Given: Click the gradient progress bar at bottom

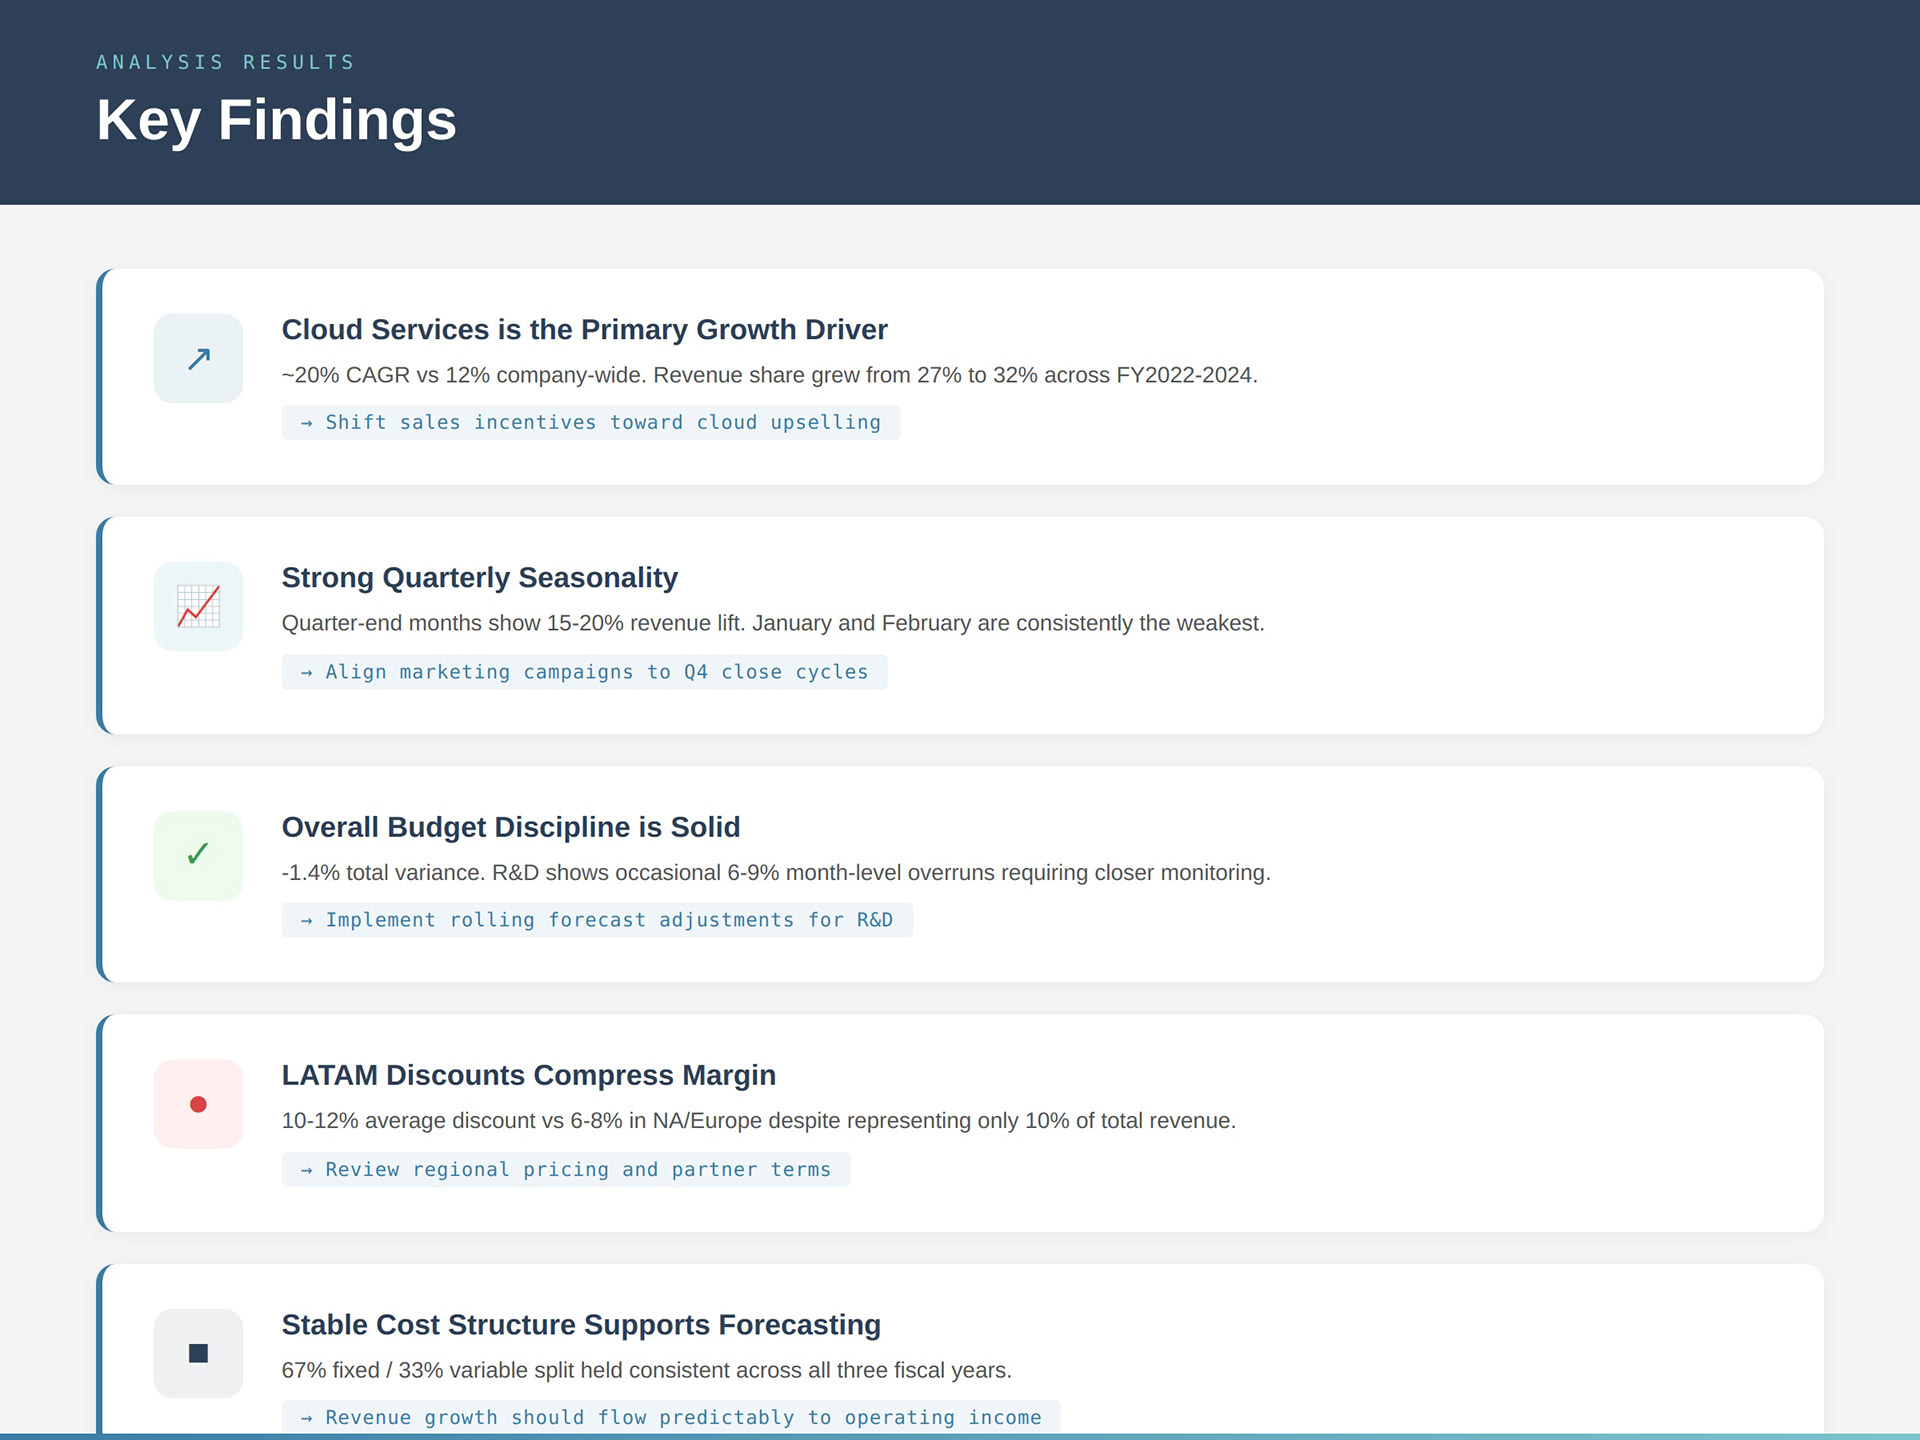Looking at the screenshot, I should [x=960, y=1436].
